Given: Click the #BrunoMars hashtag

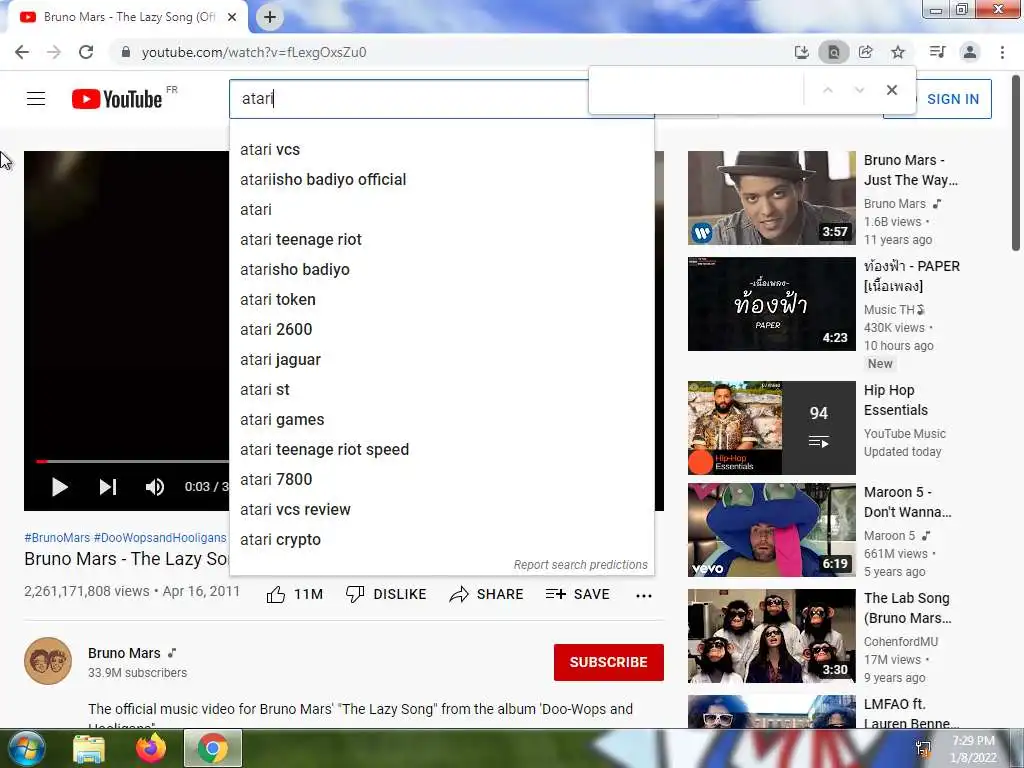Looking at the screenshot, I should point(57,537).
